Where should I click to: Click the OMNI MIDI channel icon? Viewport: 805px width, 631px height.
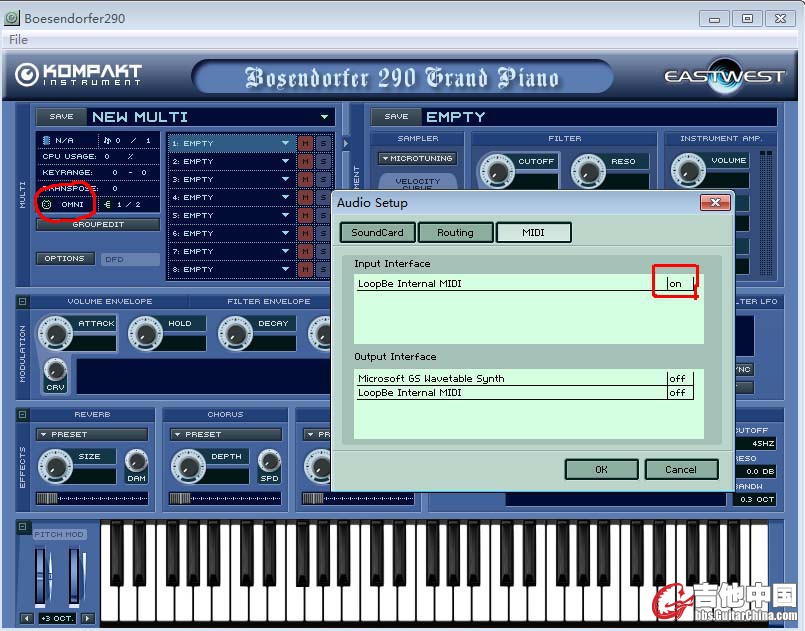coord(46,204)
